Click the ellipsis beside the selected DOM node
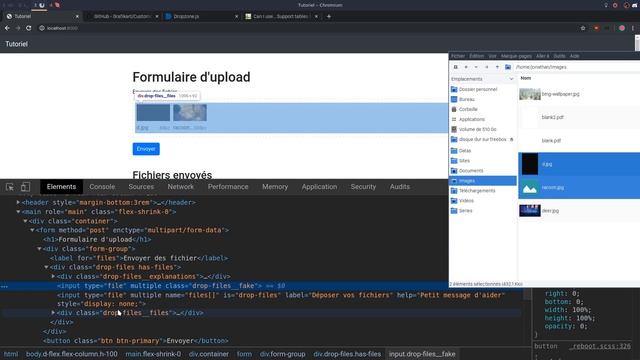This screenshot has width=640, height=360. 4,286
